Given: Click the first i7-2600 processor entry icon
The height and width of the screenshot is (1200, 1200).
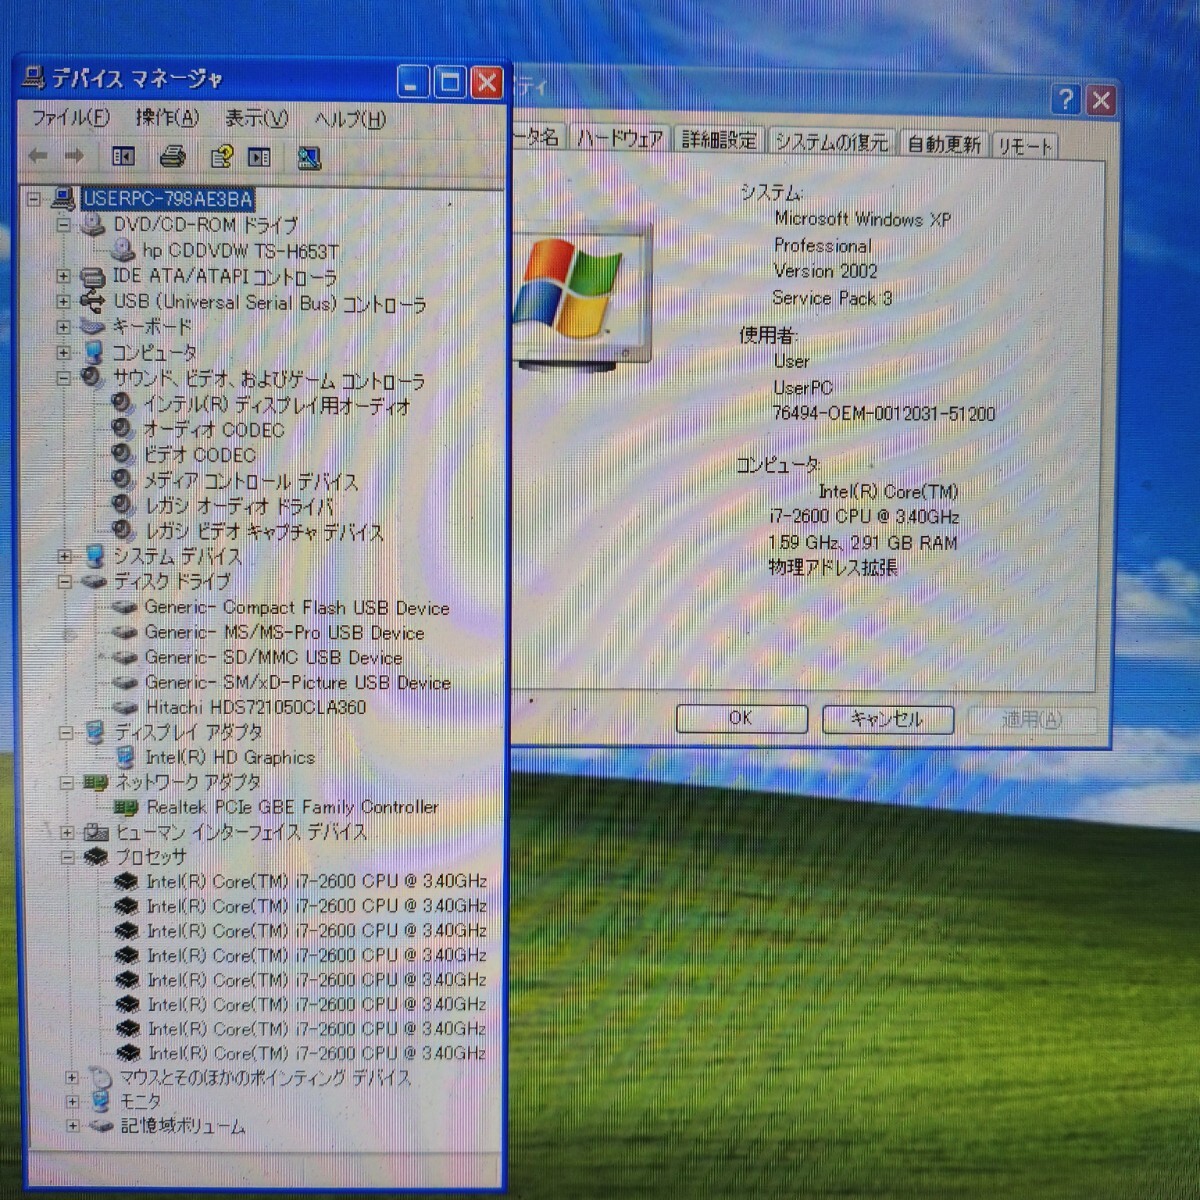Looking at the screenshot, I should click(127, 881).
